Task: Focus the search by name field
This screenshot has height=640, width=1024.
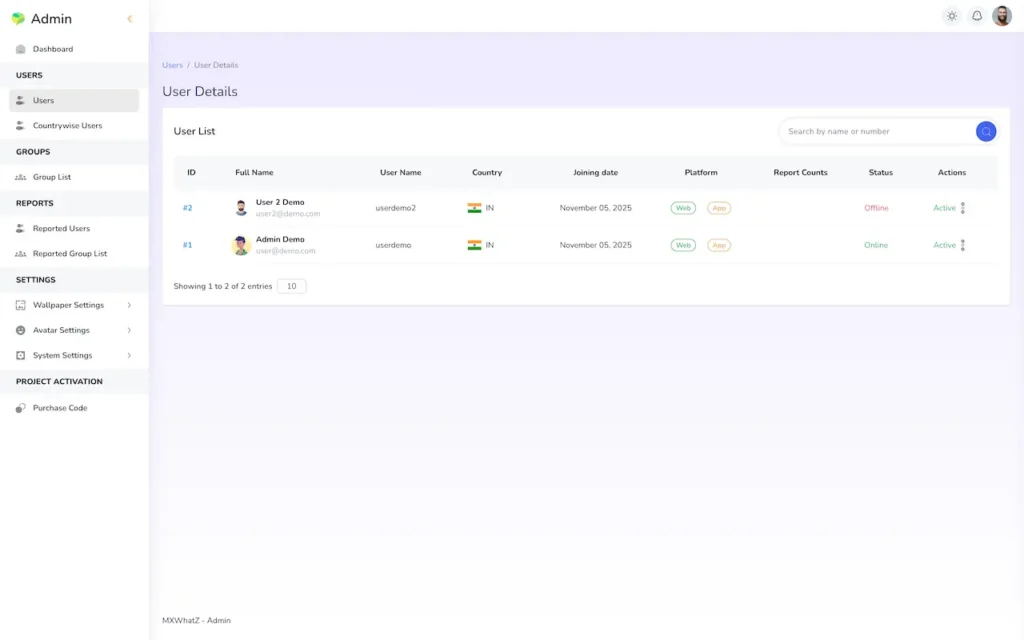Action: [876, 131]
